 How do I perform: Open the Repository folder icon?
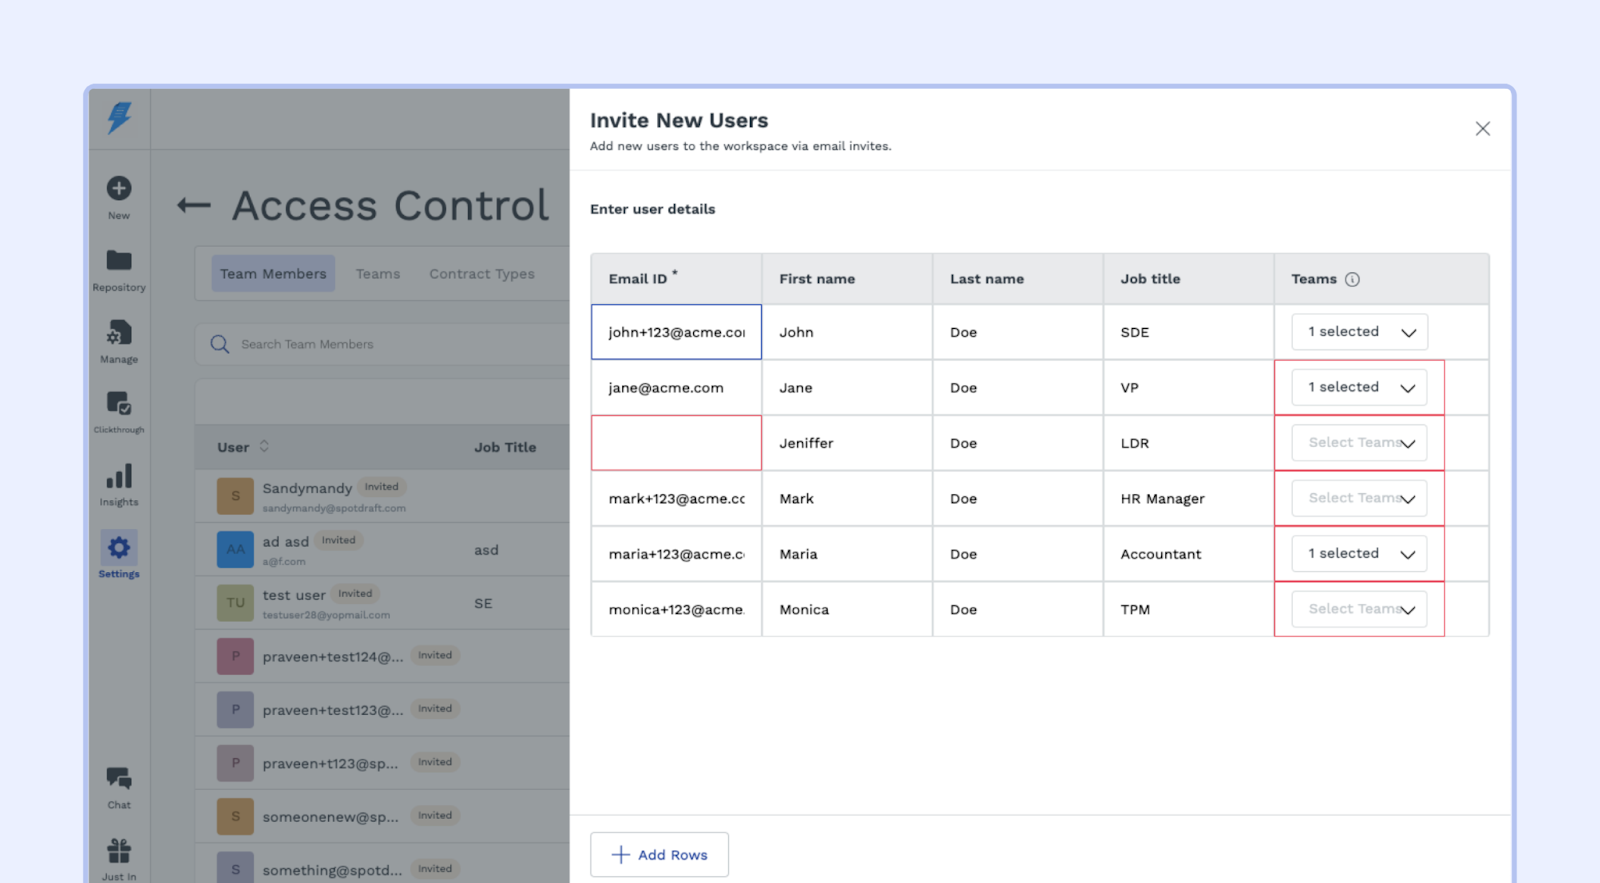119,261
